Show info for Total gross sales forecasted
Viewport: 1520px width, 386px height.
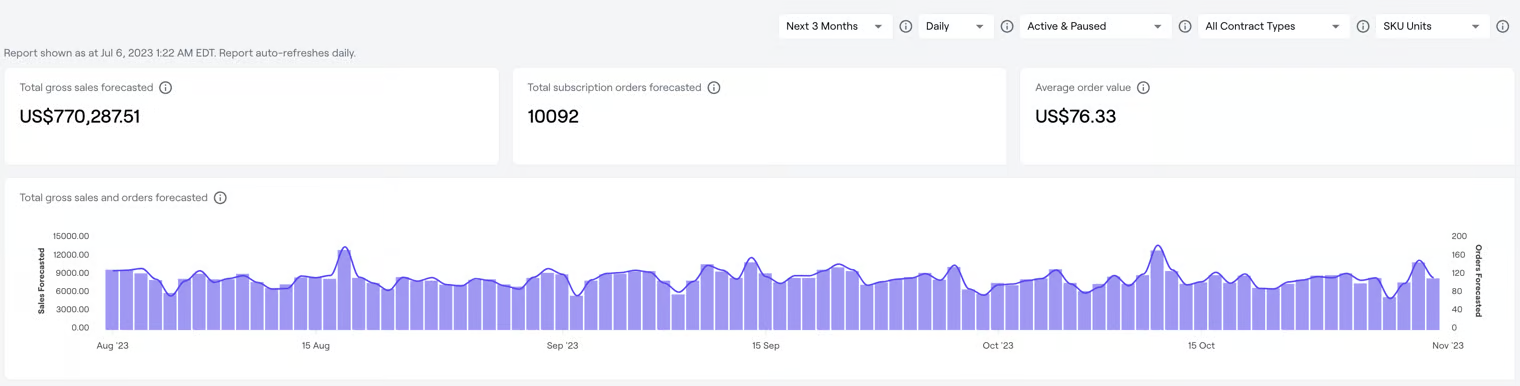coord(166,88)
